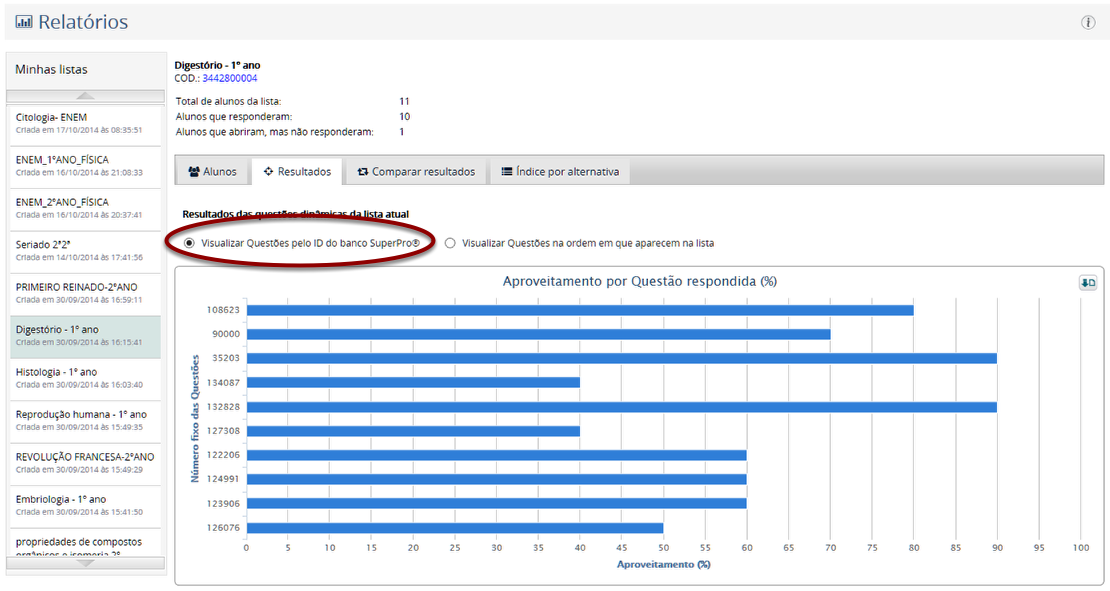Select view questions in list order radio
Viewport: 1110px width, 591px height.
450,243
